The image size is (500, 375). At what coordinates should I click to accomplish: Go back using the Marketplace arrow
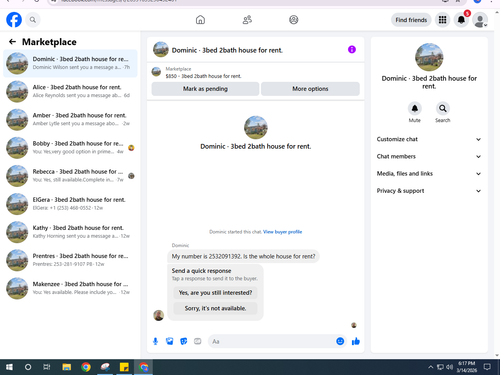coord(12,42)
